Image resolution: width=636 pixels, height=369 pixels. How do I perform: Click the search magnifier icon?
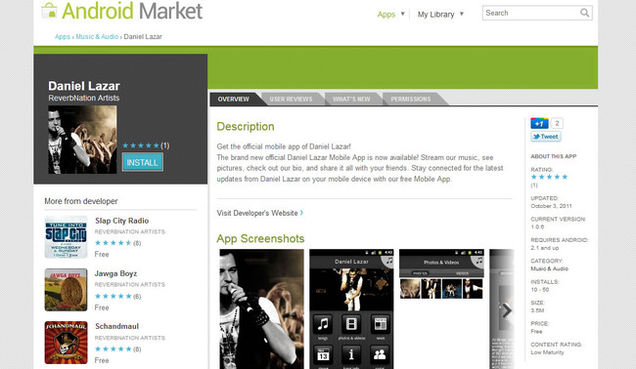pyautogui.click(x=584, y=13)
